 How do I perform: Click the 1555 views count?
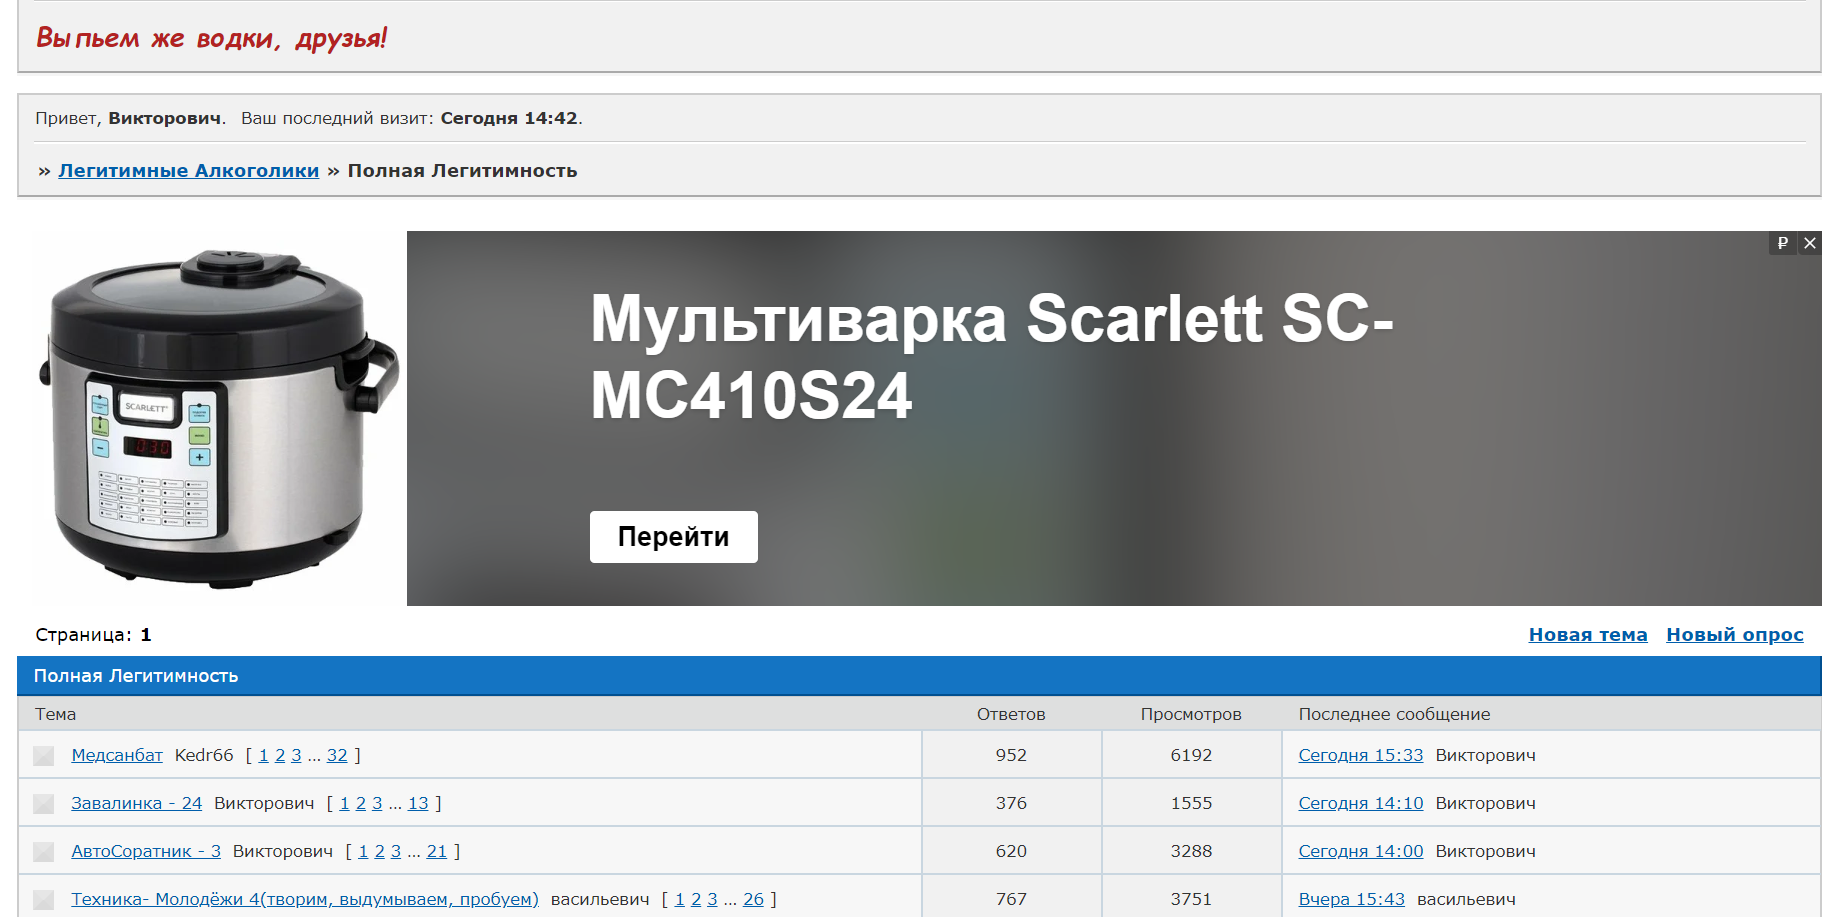point(1191,803)
